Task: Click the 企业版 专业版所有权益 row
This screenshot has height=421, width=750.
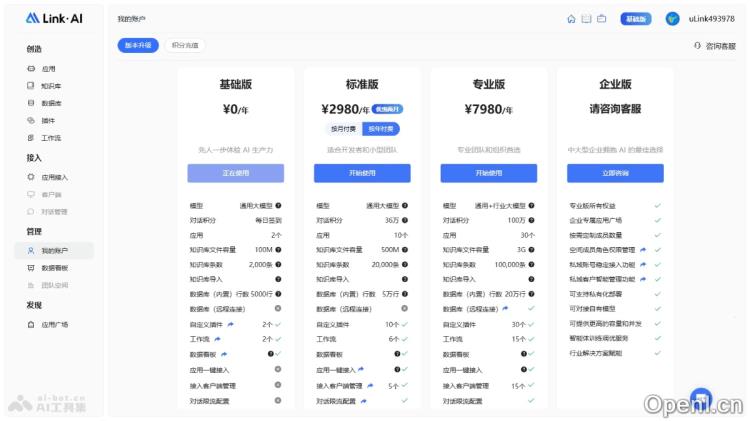Action: (615, 206)
